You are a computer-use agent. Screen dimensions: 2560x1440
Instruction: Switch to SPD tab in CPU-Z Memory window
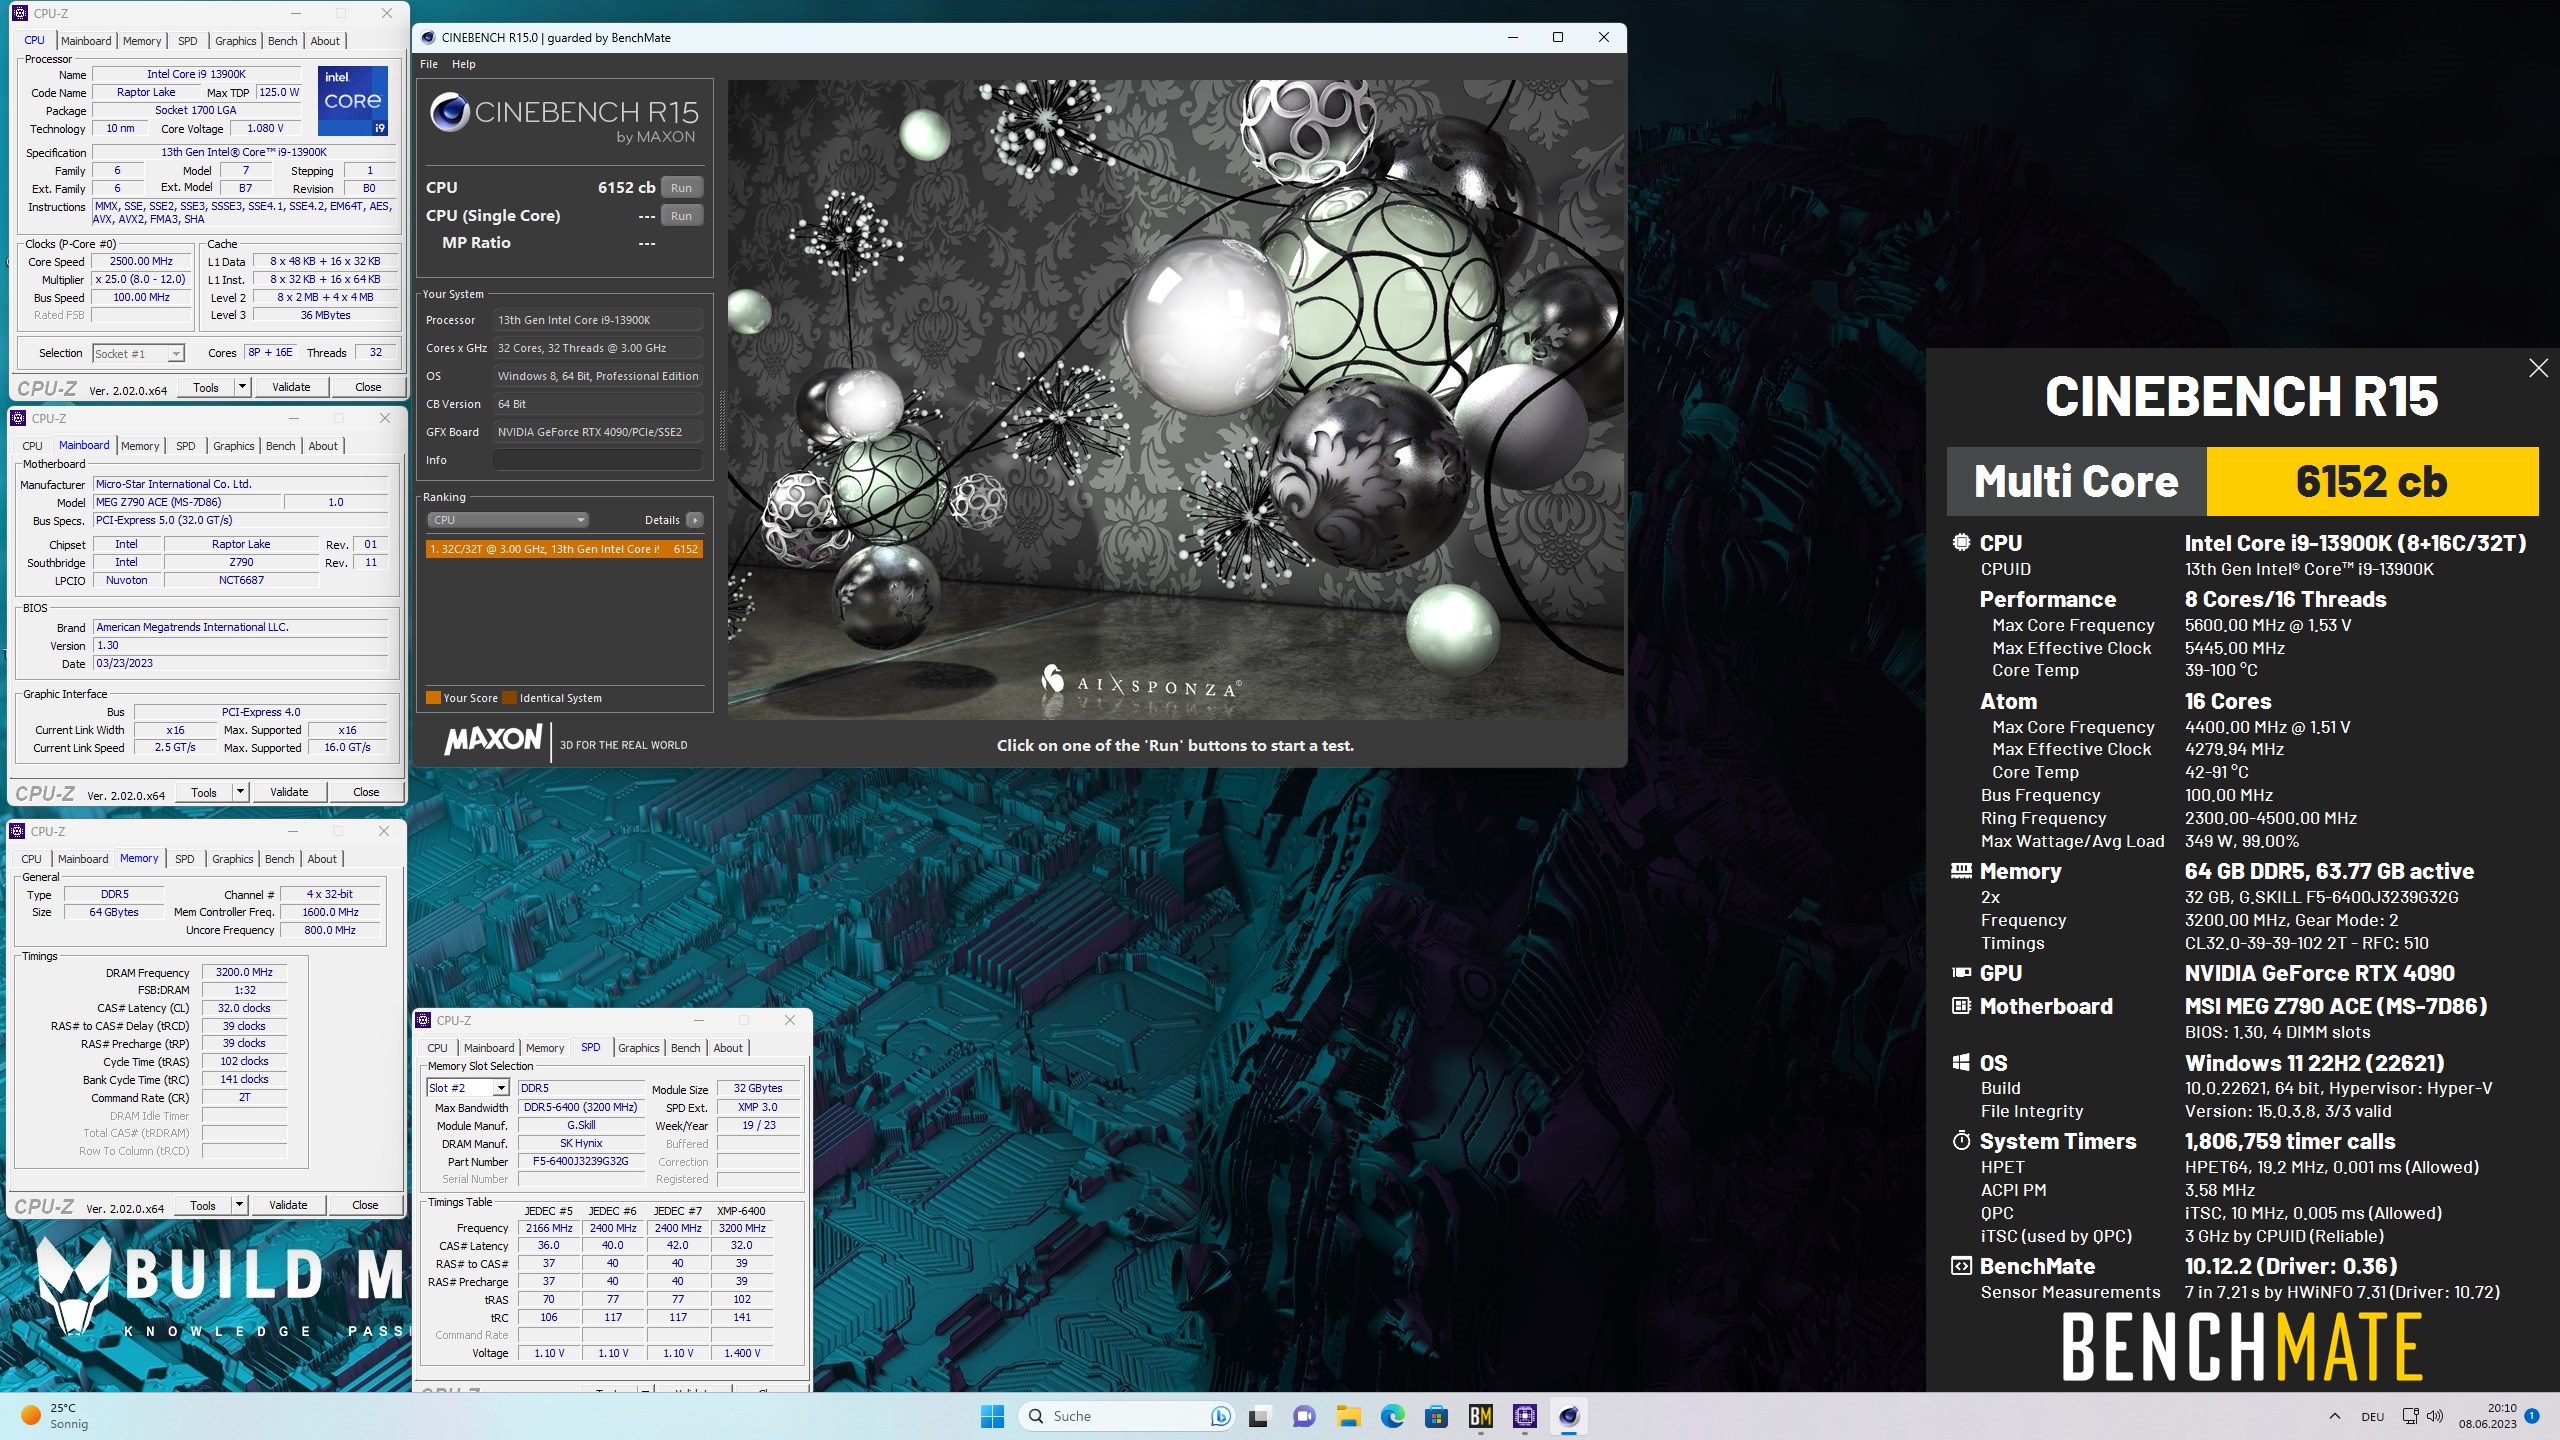pyautogui.click(x=185, y=859)
